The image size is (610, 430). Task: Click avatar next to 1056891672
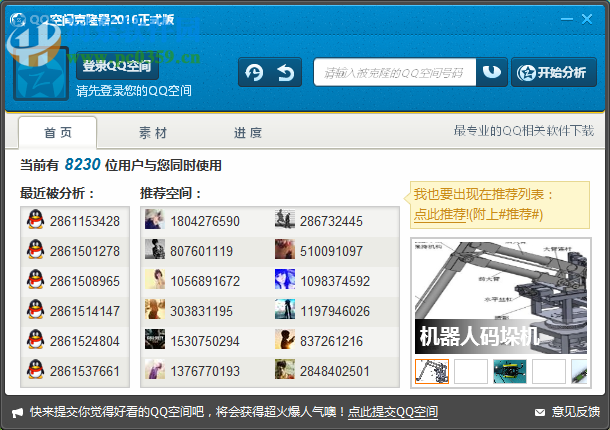[155, 279]
